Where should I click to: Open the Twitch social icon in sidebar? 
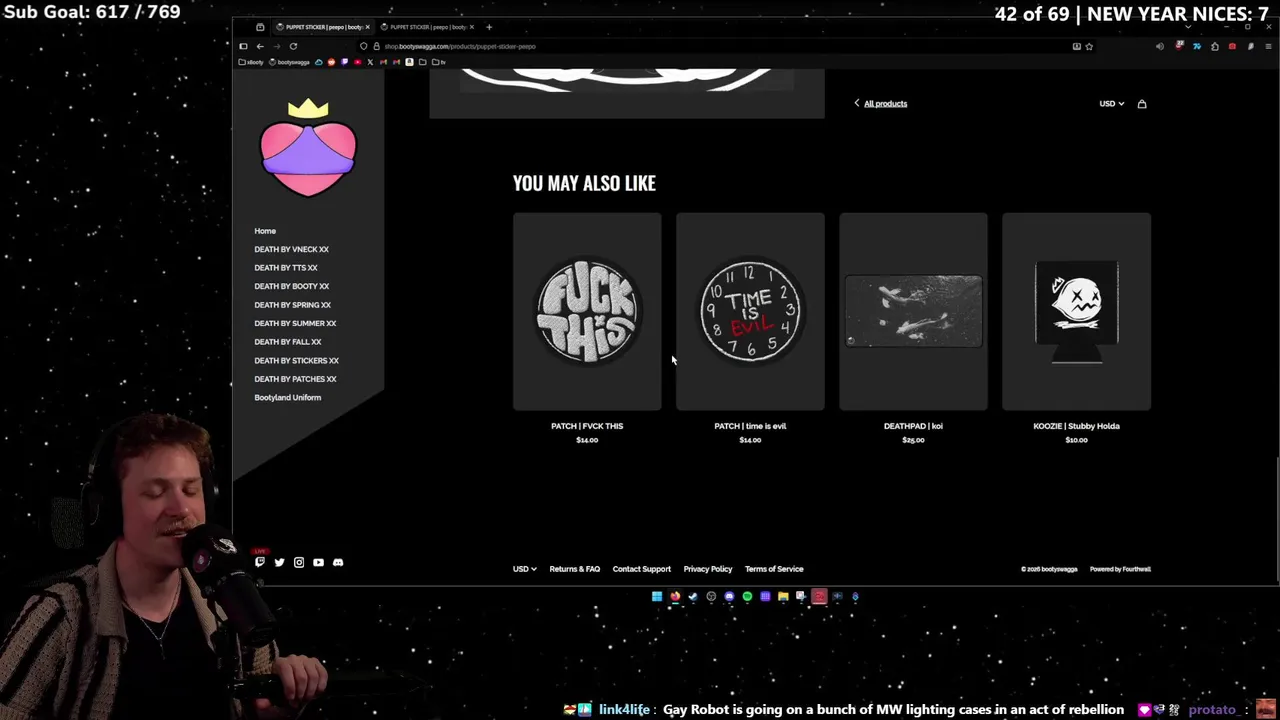click(x=260, y=562)
